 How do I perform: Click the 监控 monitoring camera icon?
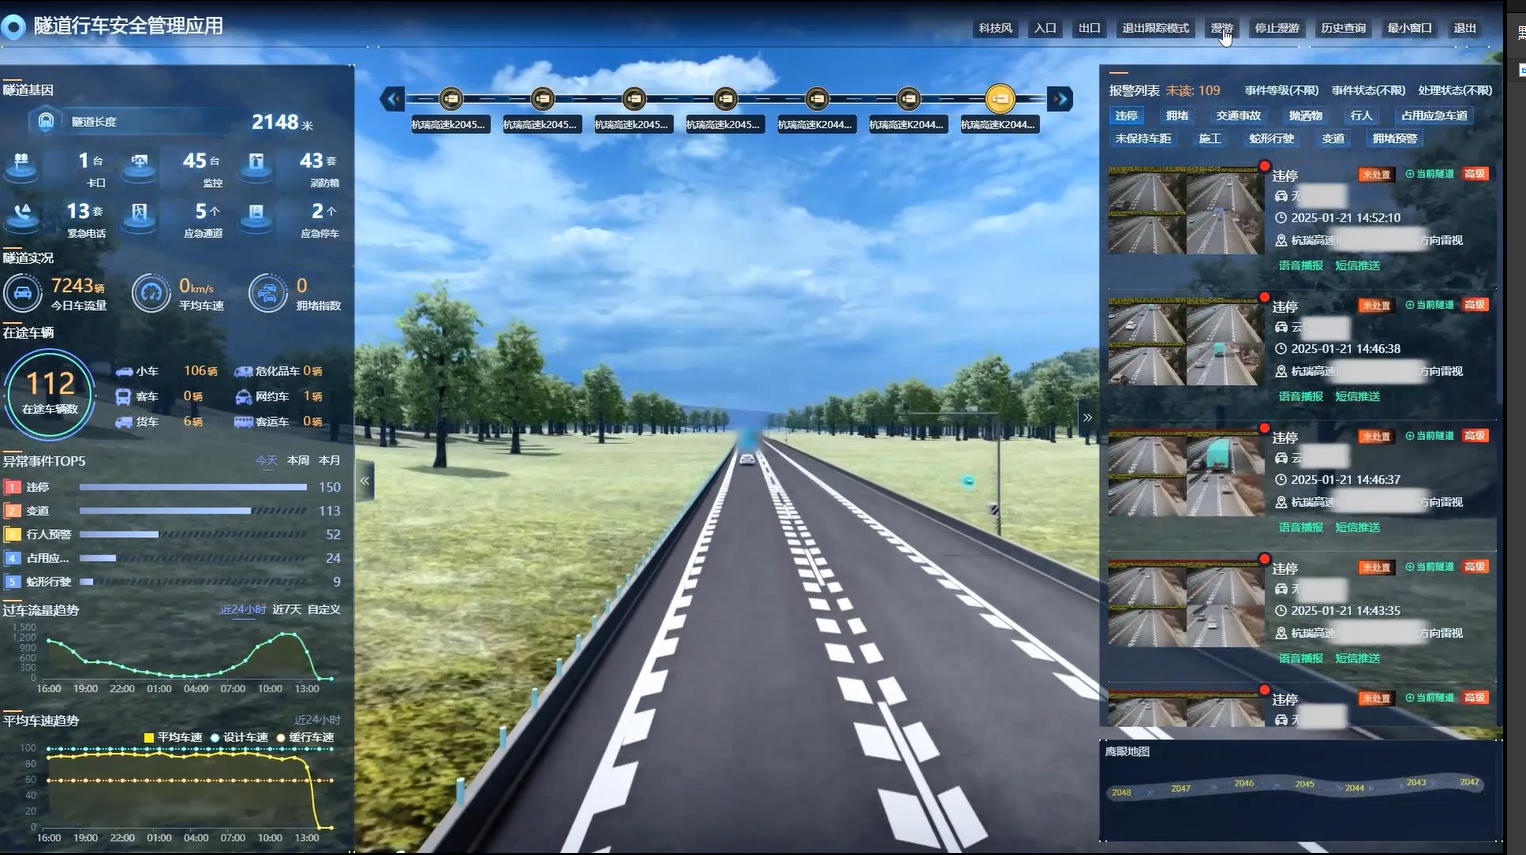139,165
